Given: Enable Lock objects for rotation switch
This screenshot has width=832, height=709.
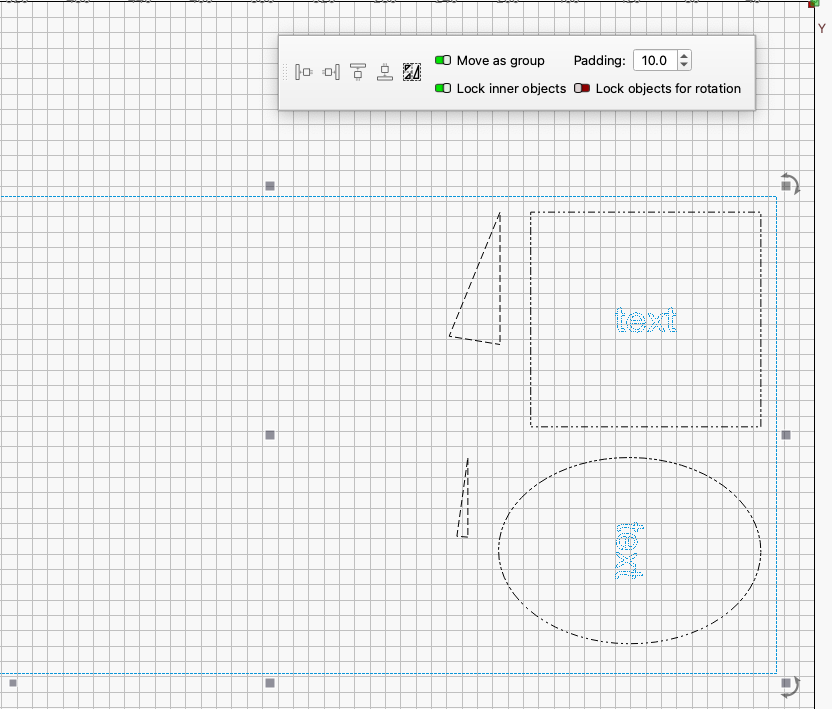Looking at the screenshot, I should click(x=582, y=89).
